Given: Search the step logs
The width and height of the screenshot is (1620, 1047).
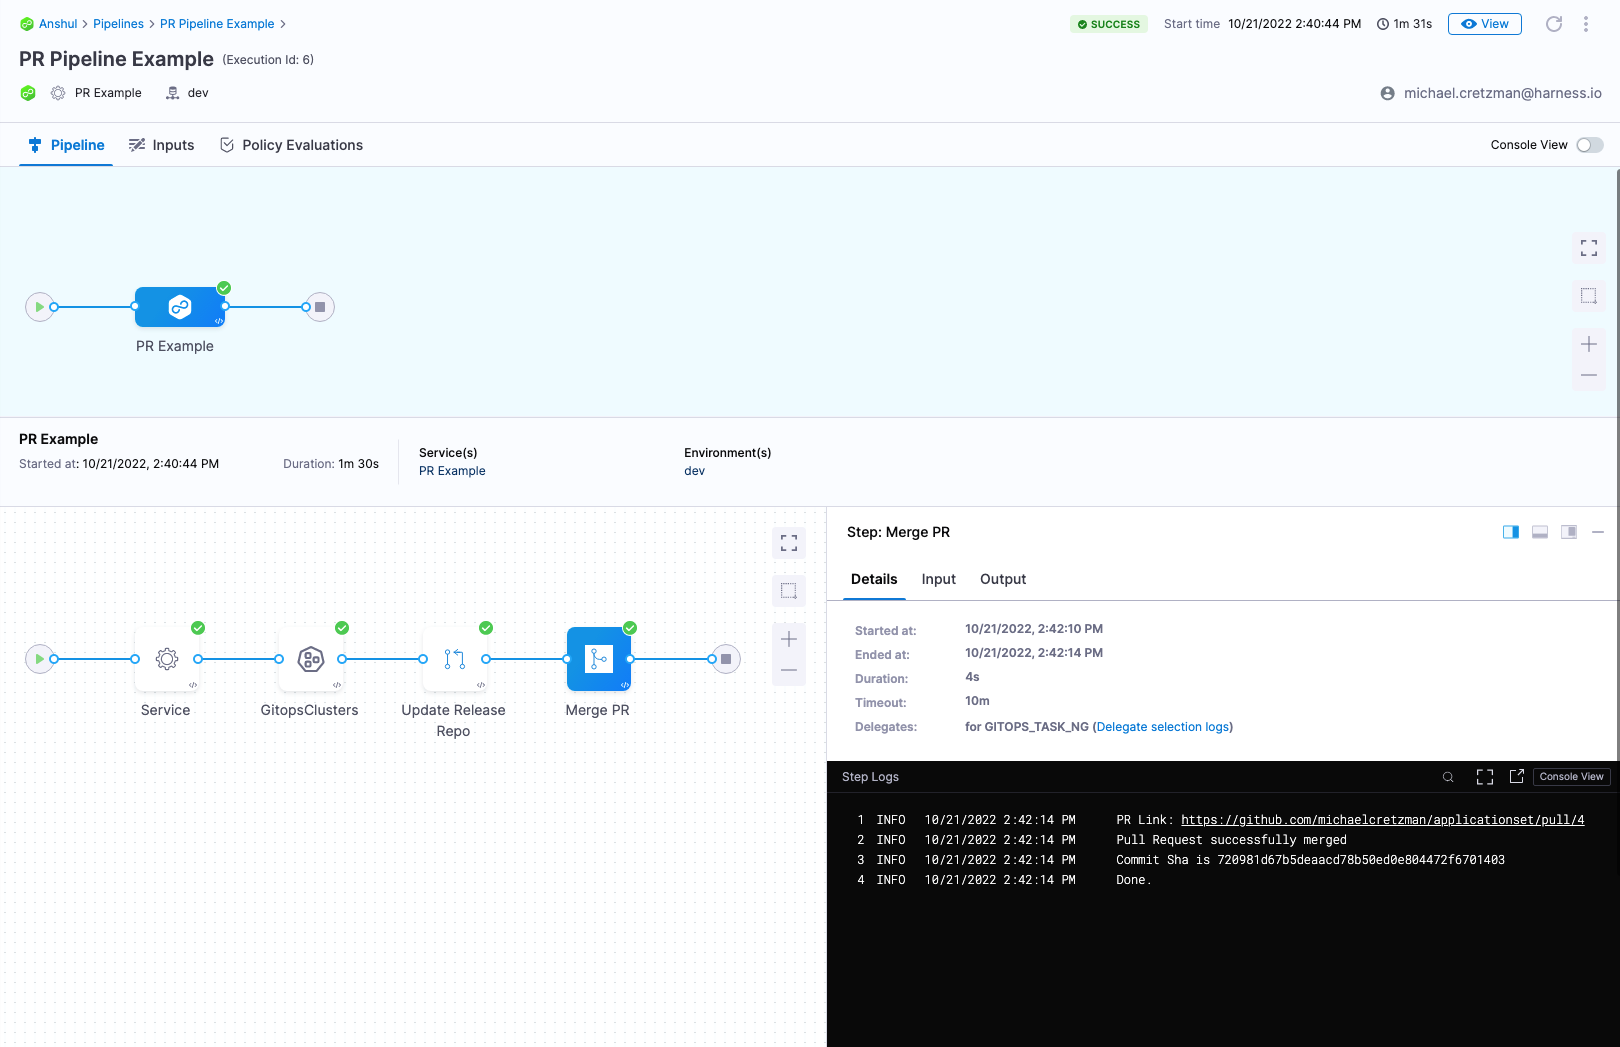Looking at the screenshot, I should coord(1448,777).
